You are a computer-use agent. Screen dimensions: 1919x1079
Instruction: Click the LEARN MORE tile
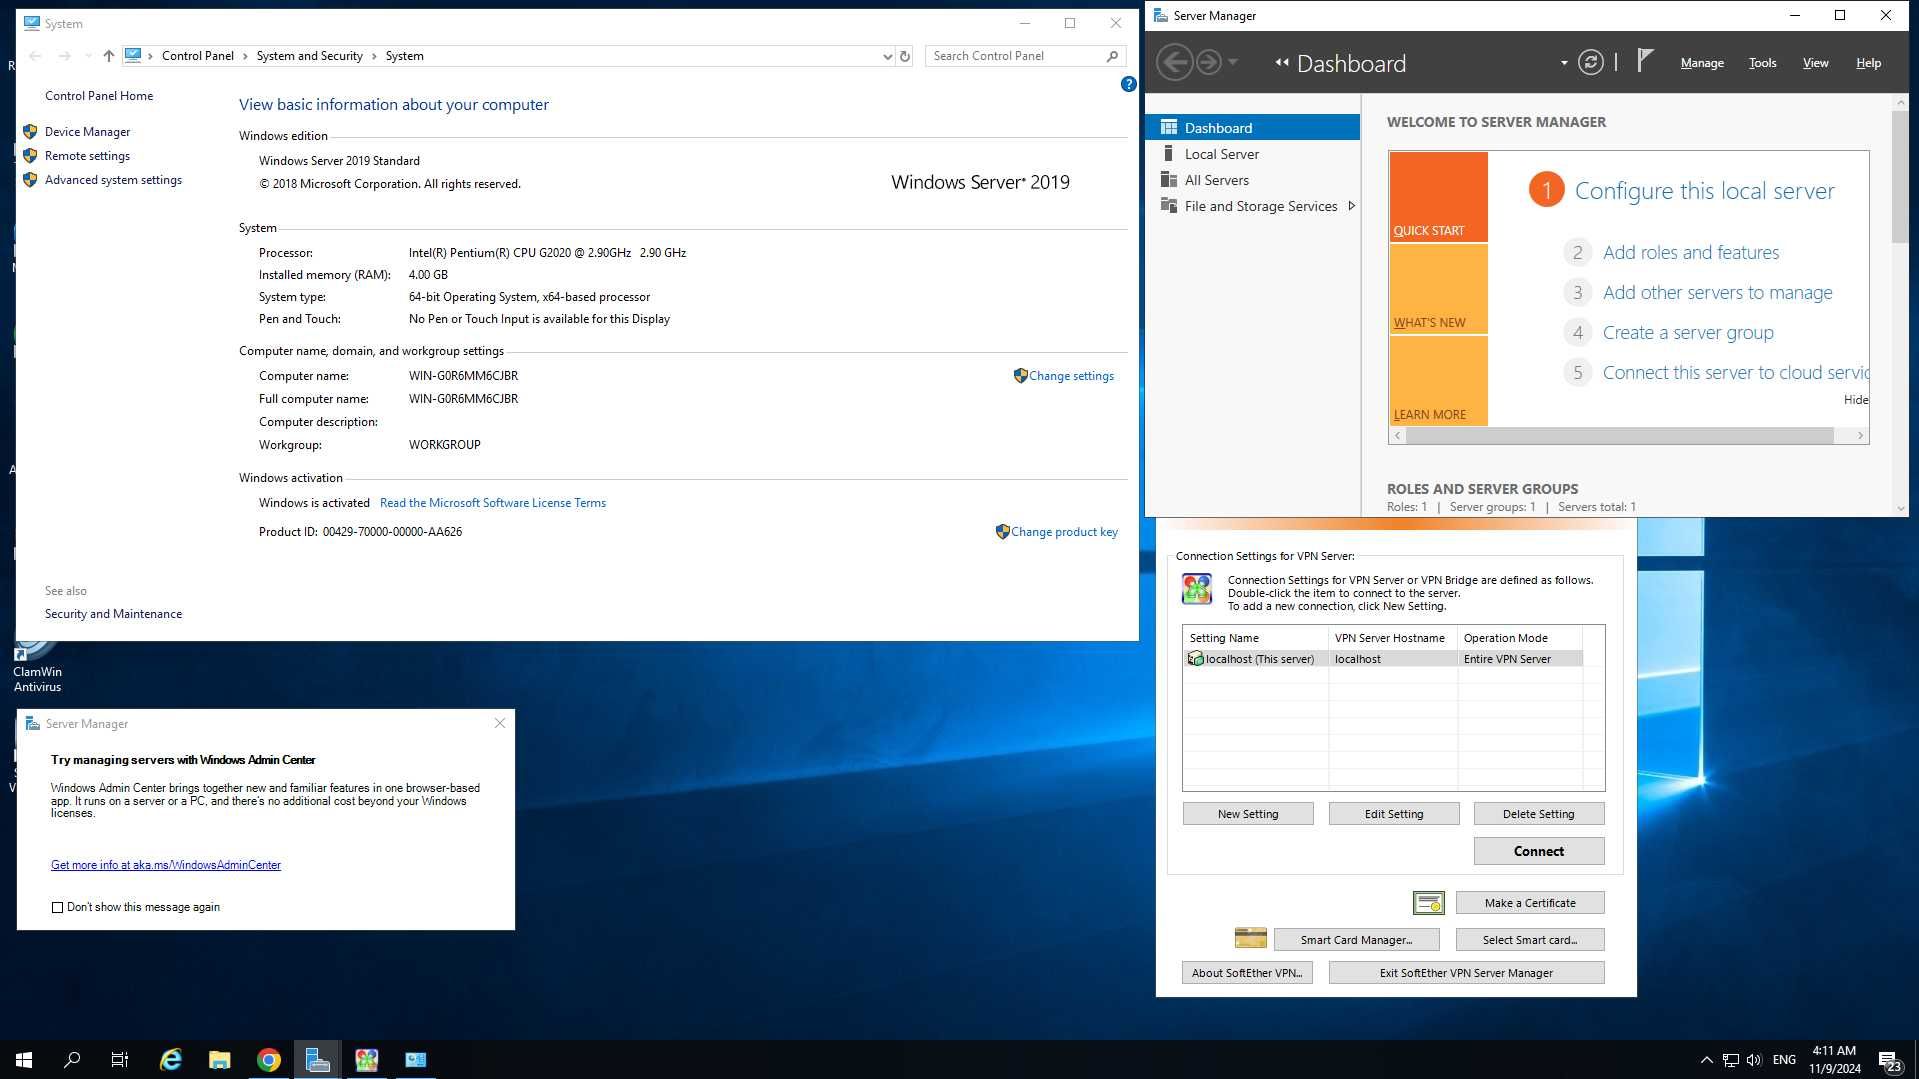[1438, 381]
